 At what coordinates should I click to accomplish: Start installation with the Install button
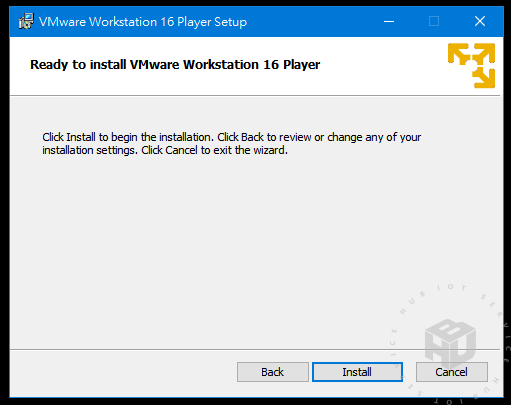pos(357,372)
